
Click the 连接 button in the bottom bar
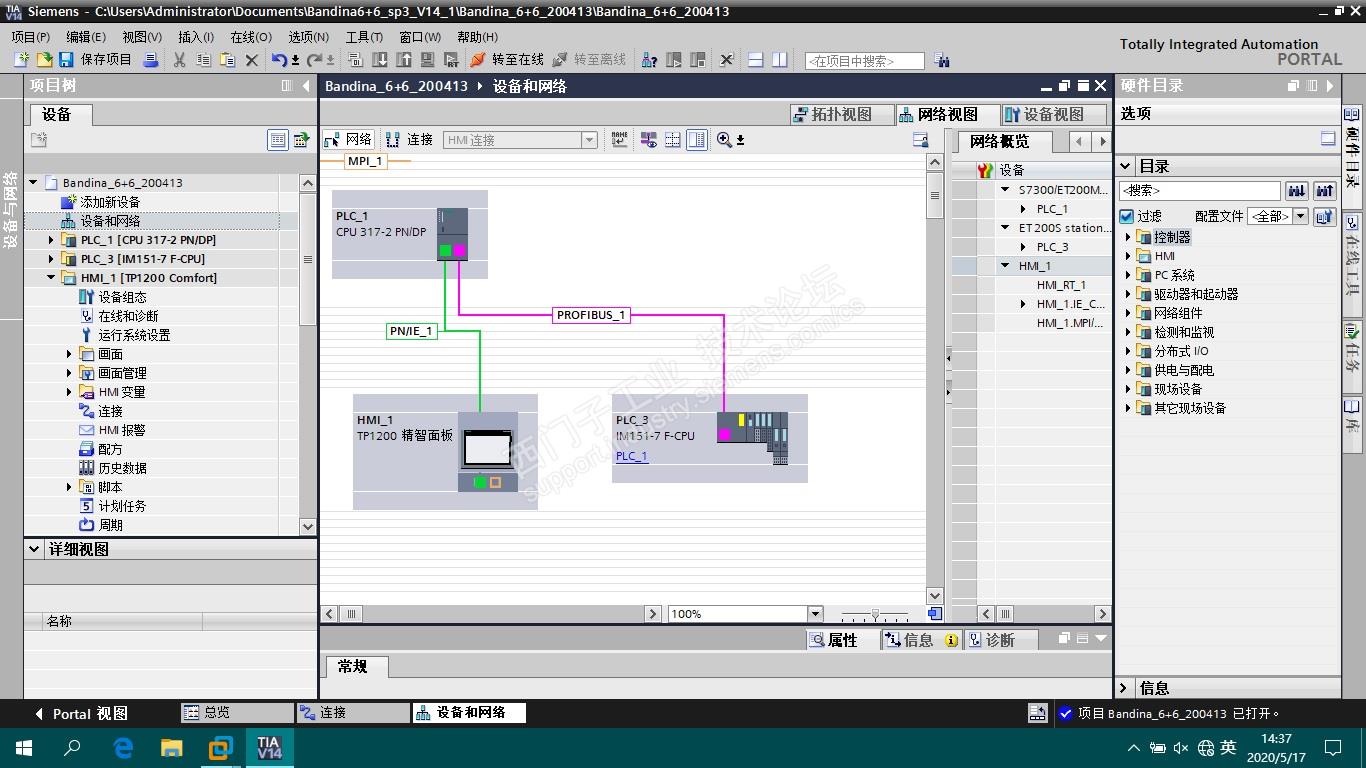(354, 713)
